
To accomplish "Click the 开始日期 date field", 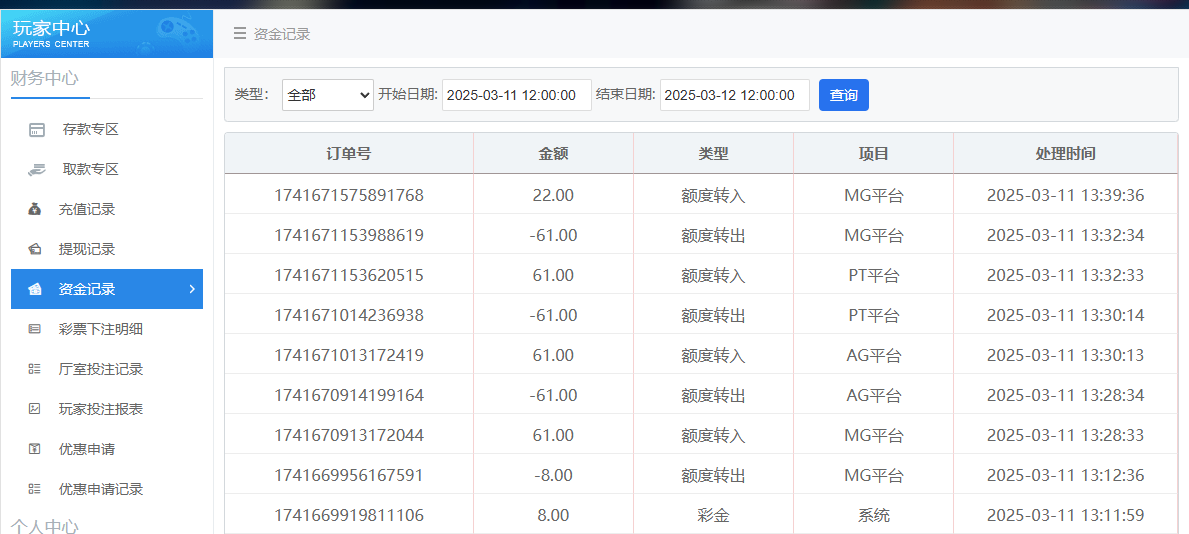I will pos(516,95).
